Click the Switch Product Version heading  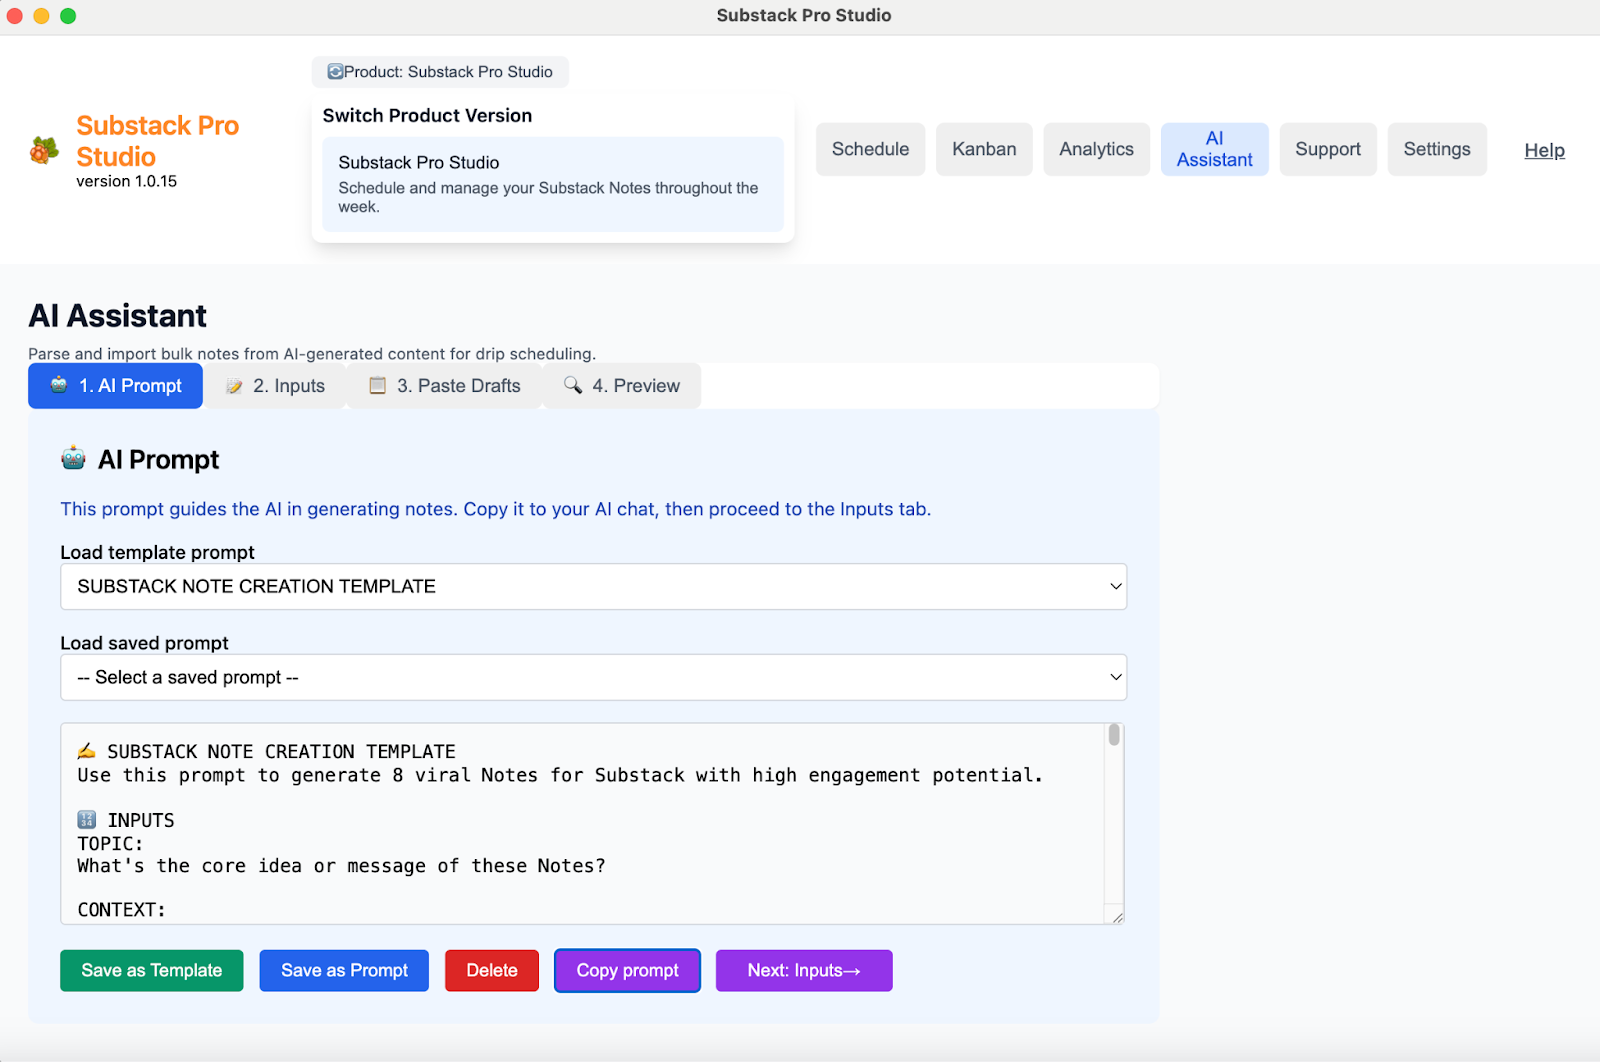click(x=427, y=115)
